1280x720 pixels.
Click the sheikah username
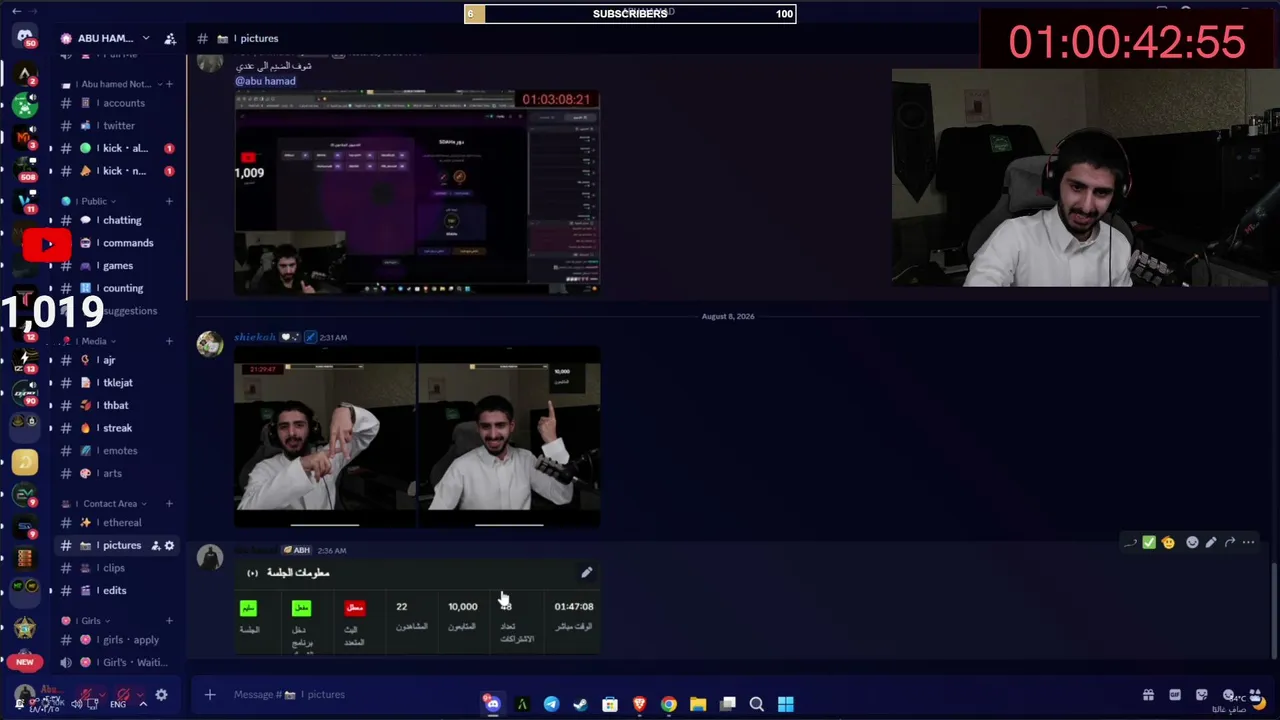pos(255,337)
